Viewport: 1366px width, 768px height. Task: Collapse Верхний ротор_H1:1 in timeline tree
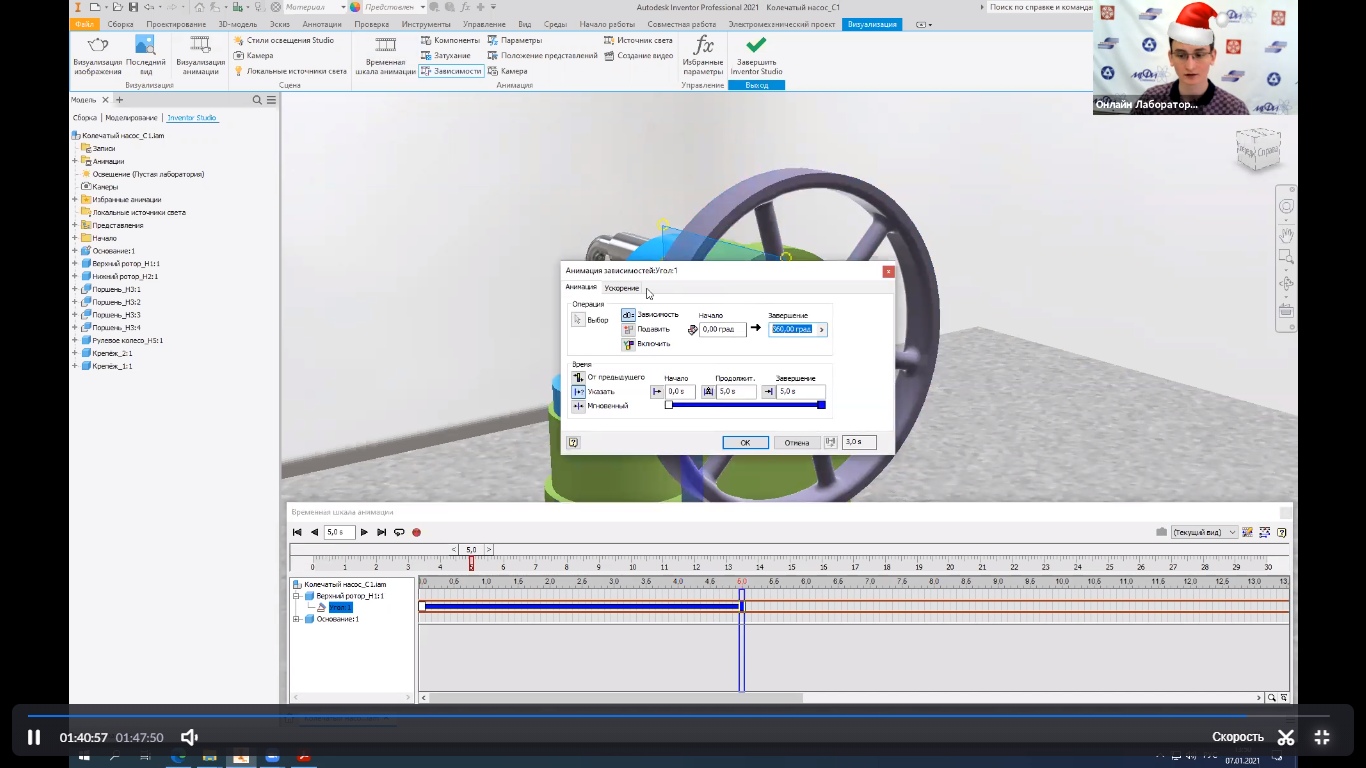click(x=297, y=596)
